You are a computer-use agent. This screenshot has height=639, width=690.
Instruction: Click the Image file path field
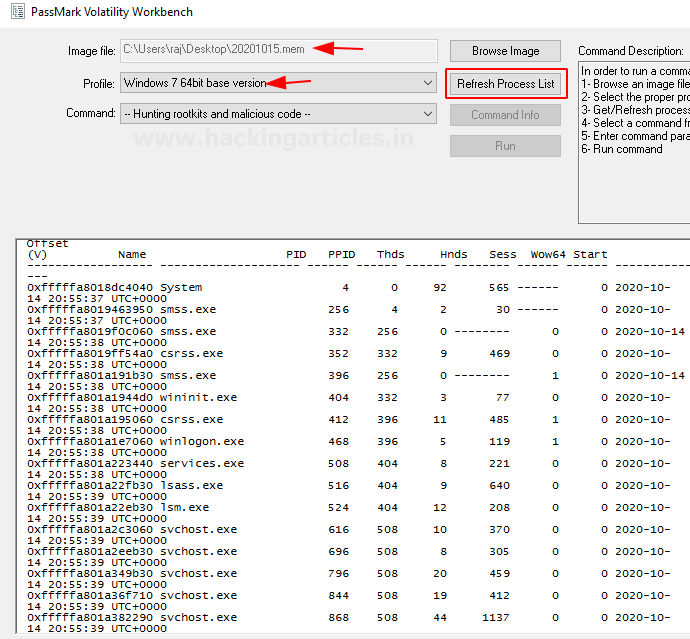coord(278,50)
